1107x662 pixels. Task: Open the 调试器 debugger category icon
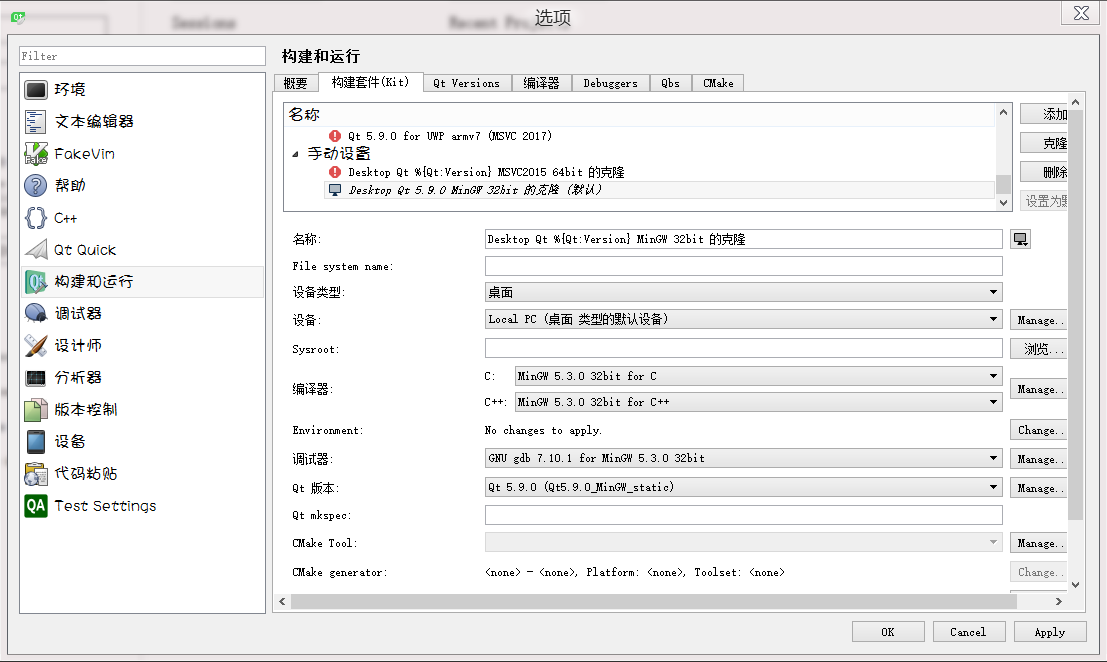point(35,313)
